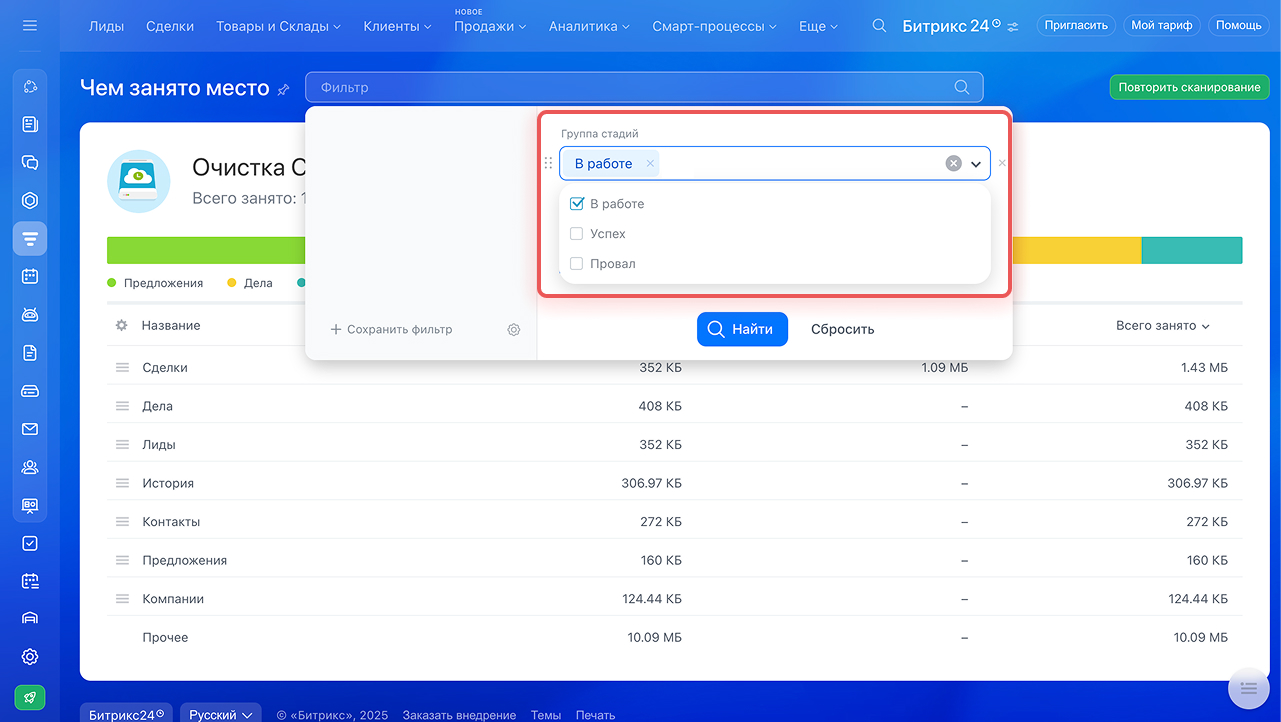The image size is (1281, 722).
Task: Click the green rocket icon in sidebar
Action: 30,698
